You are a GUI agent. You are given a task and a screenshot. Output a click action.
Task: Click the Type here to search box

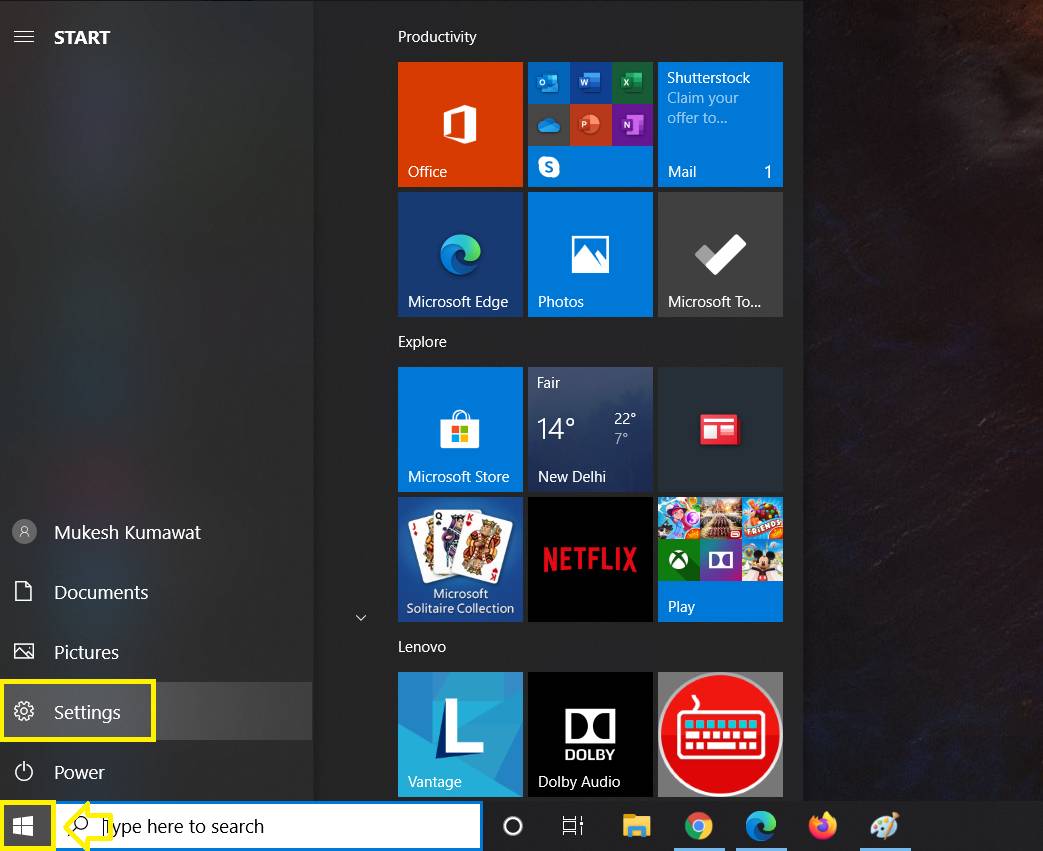(x=269, y=826)
